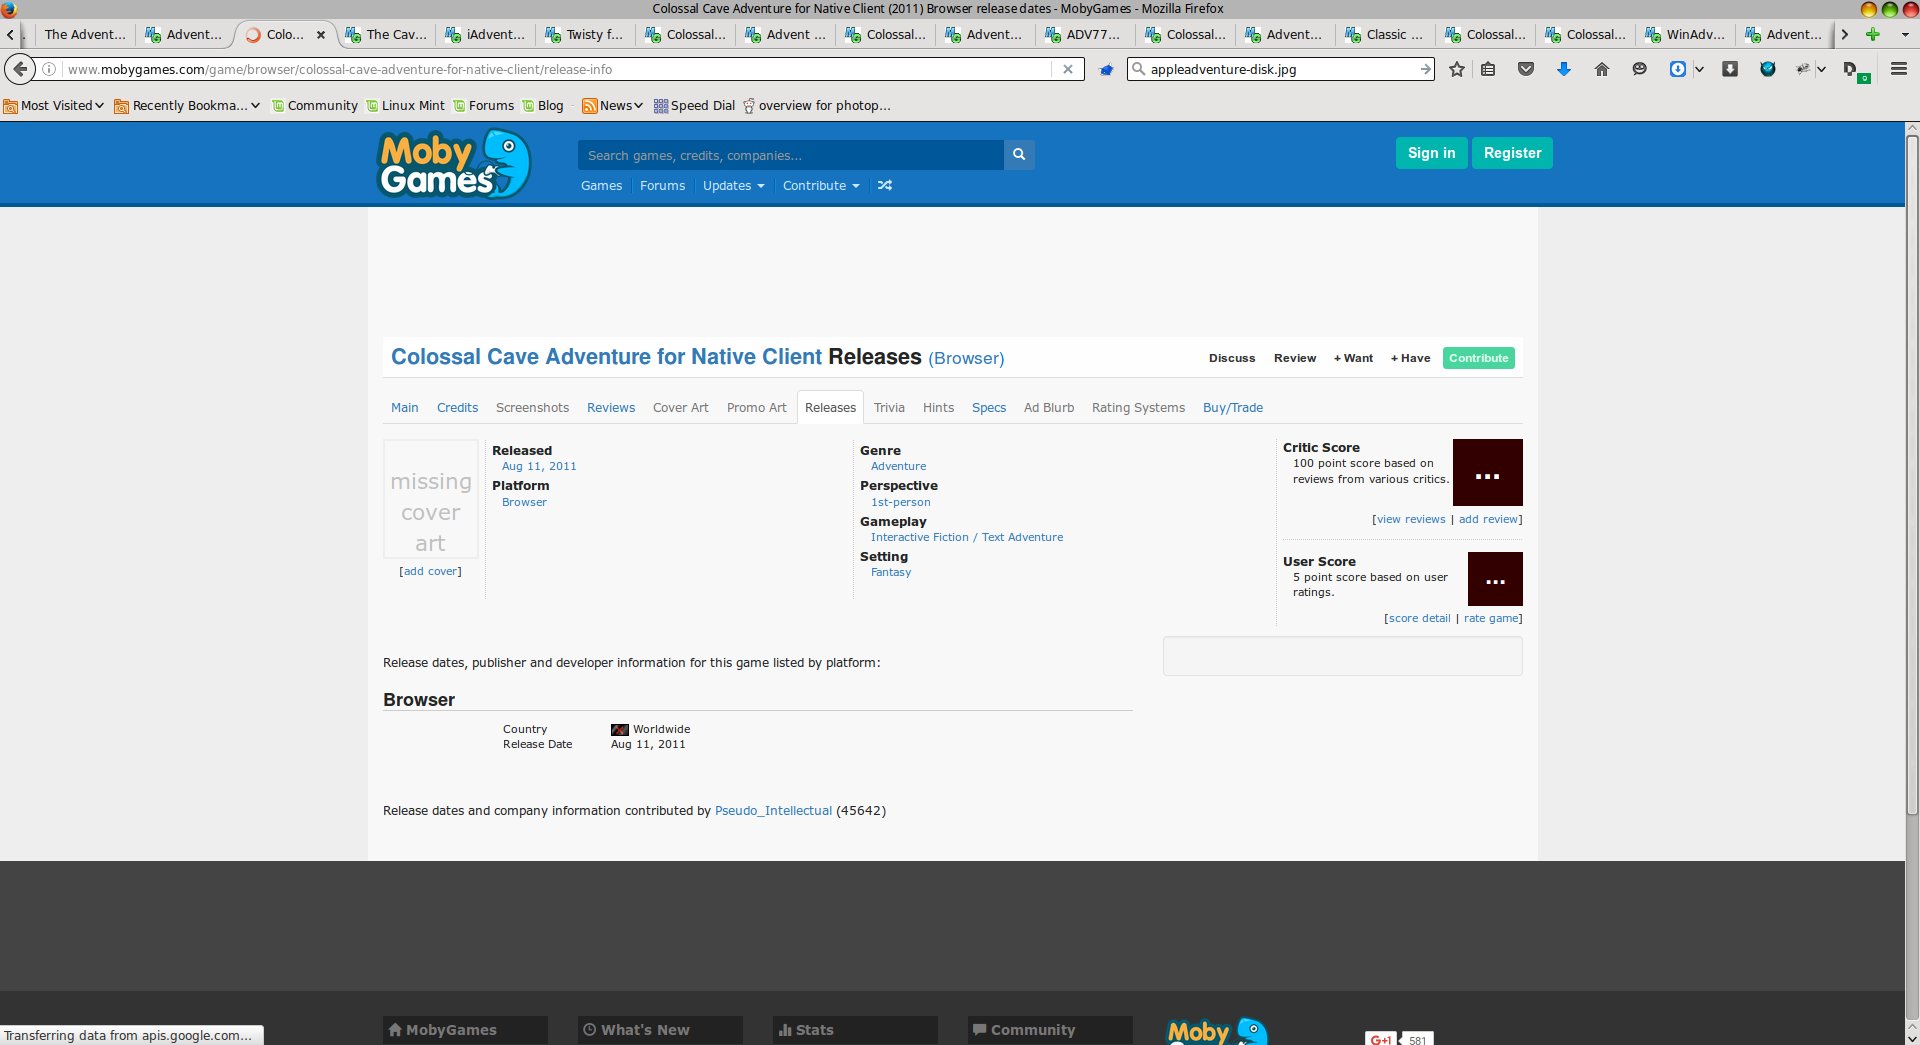Open the Pseudo_Intellectual contributor link
This screenshot has width=1920, height=1045.
(x=773, y=811)
